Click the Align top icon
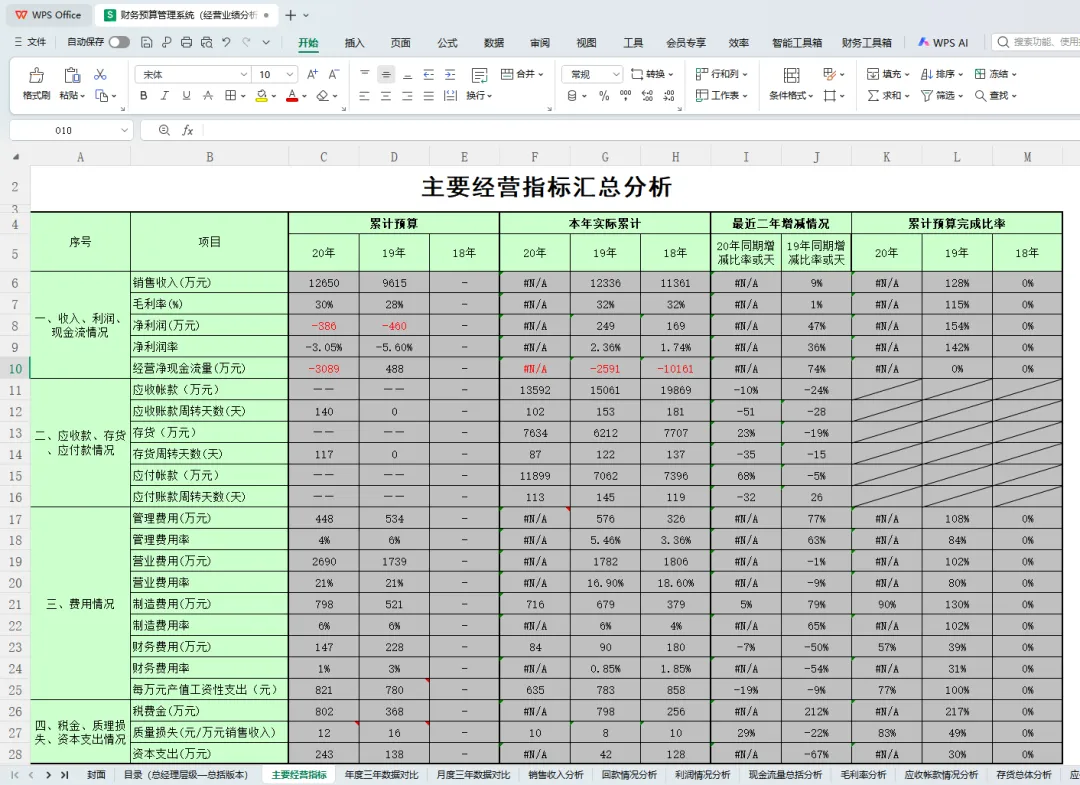1080x785 pixels. [x=364, y=74]
